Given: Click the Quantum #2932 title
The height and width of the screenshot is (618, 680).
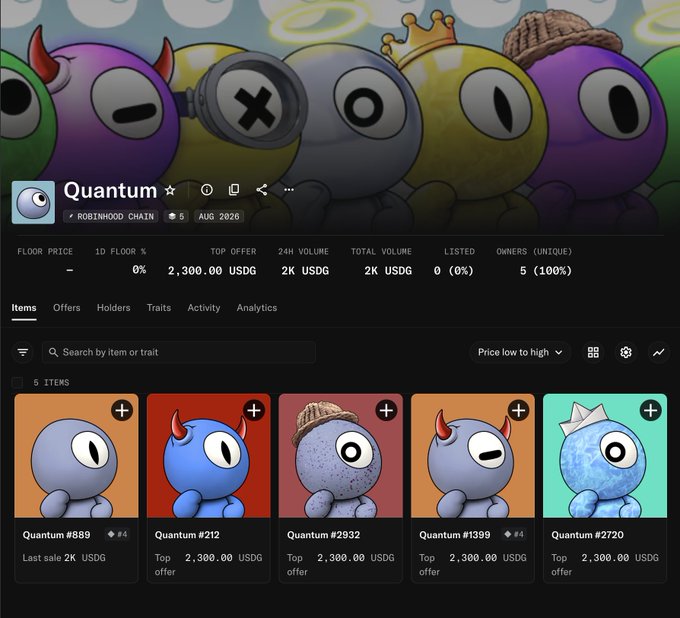Looking at the screenshot, I should point(324,535).
